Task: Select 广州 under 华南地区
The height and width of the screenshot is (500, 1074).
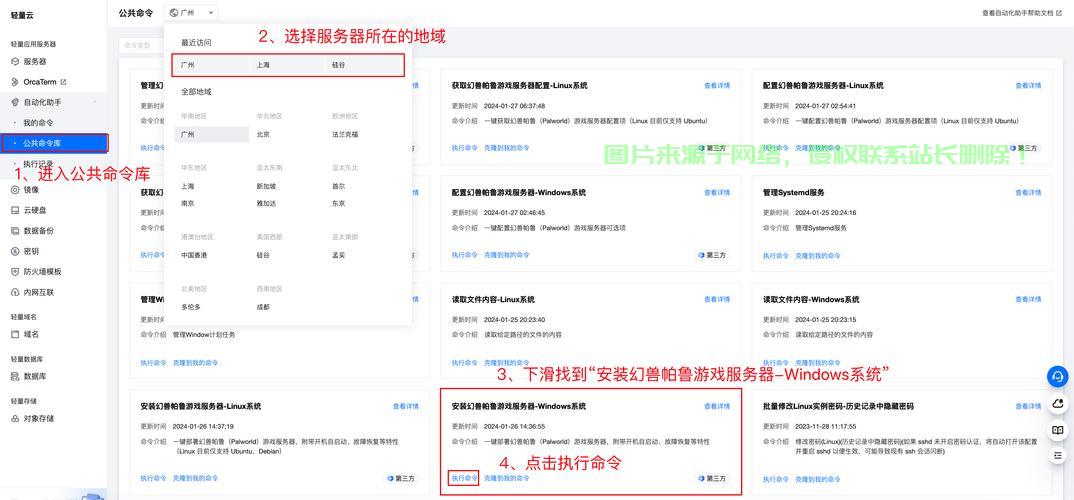Action: (x=212, y=134)
